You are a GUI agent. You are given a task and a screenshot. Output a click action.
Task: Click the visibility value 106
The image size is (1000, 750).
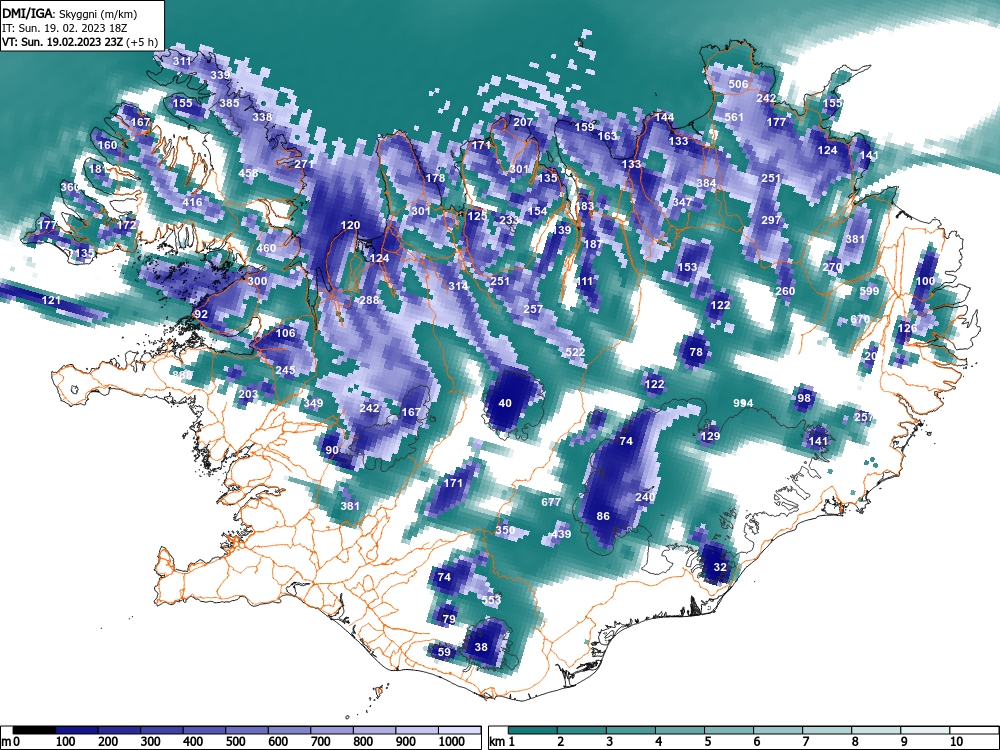(286, 333)
